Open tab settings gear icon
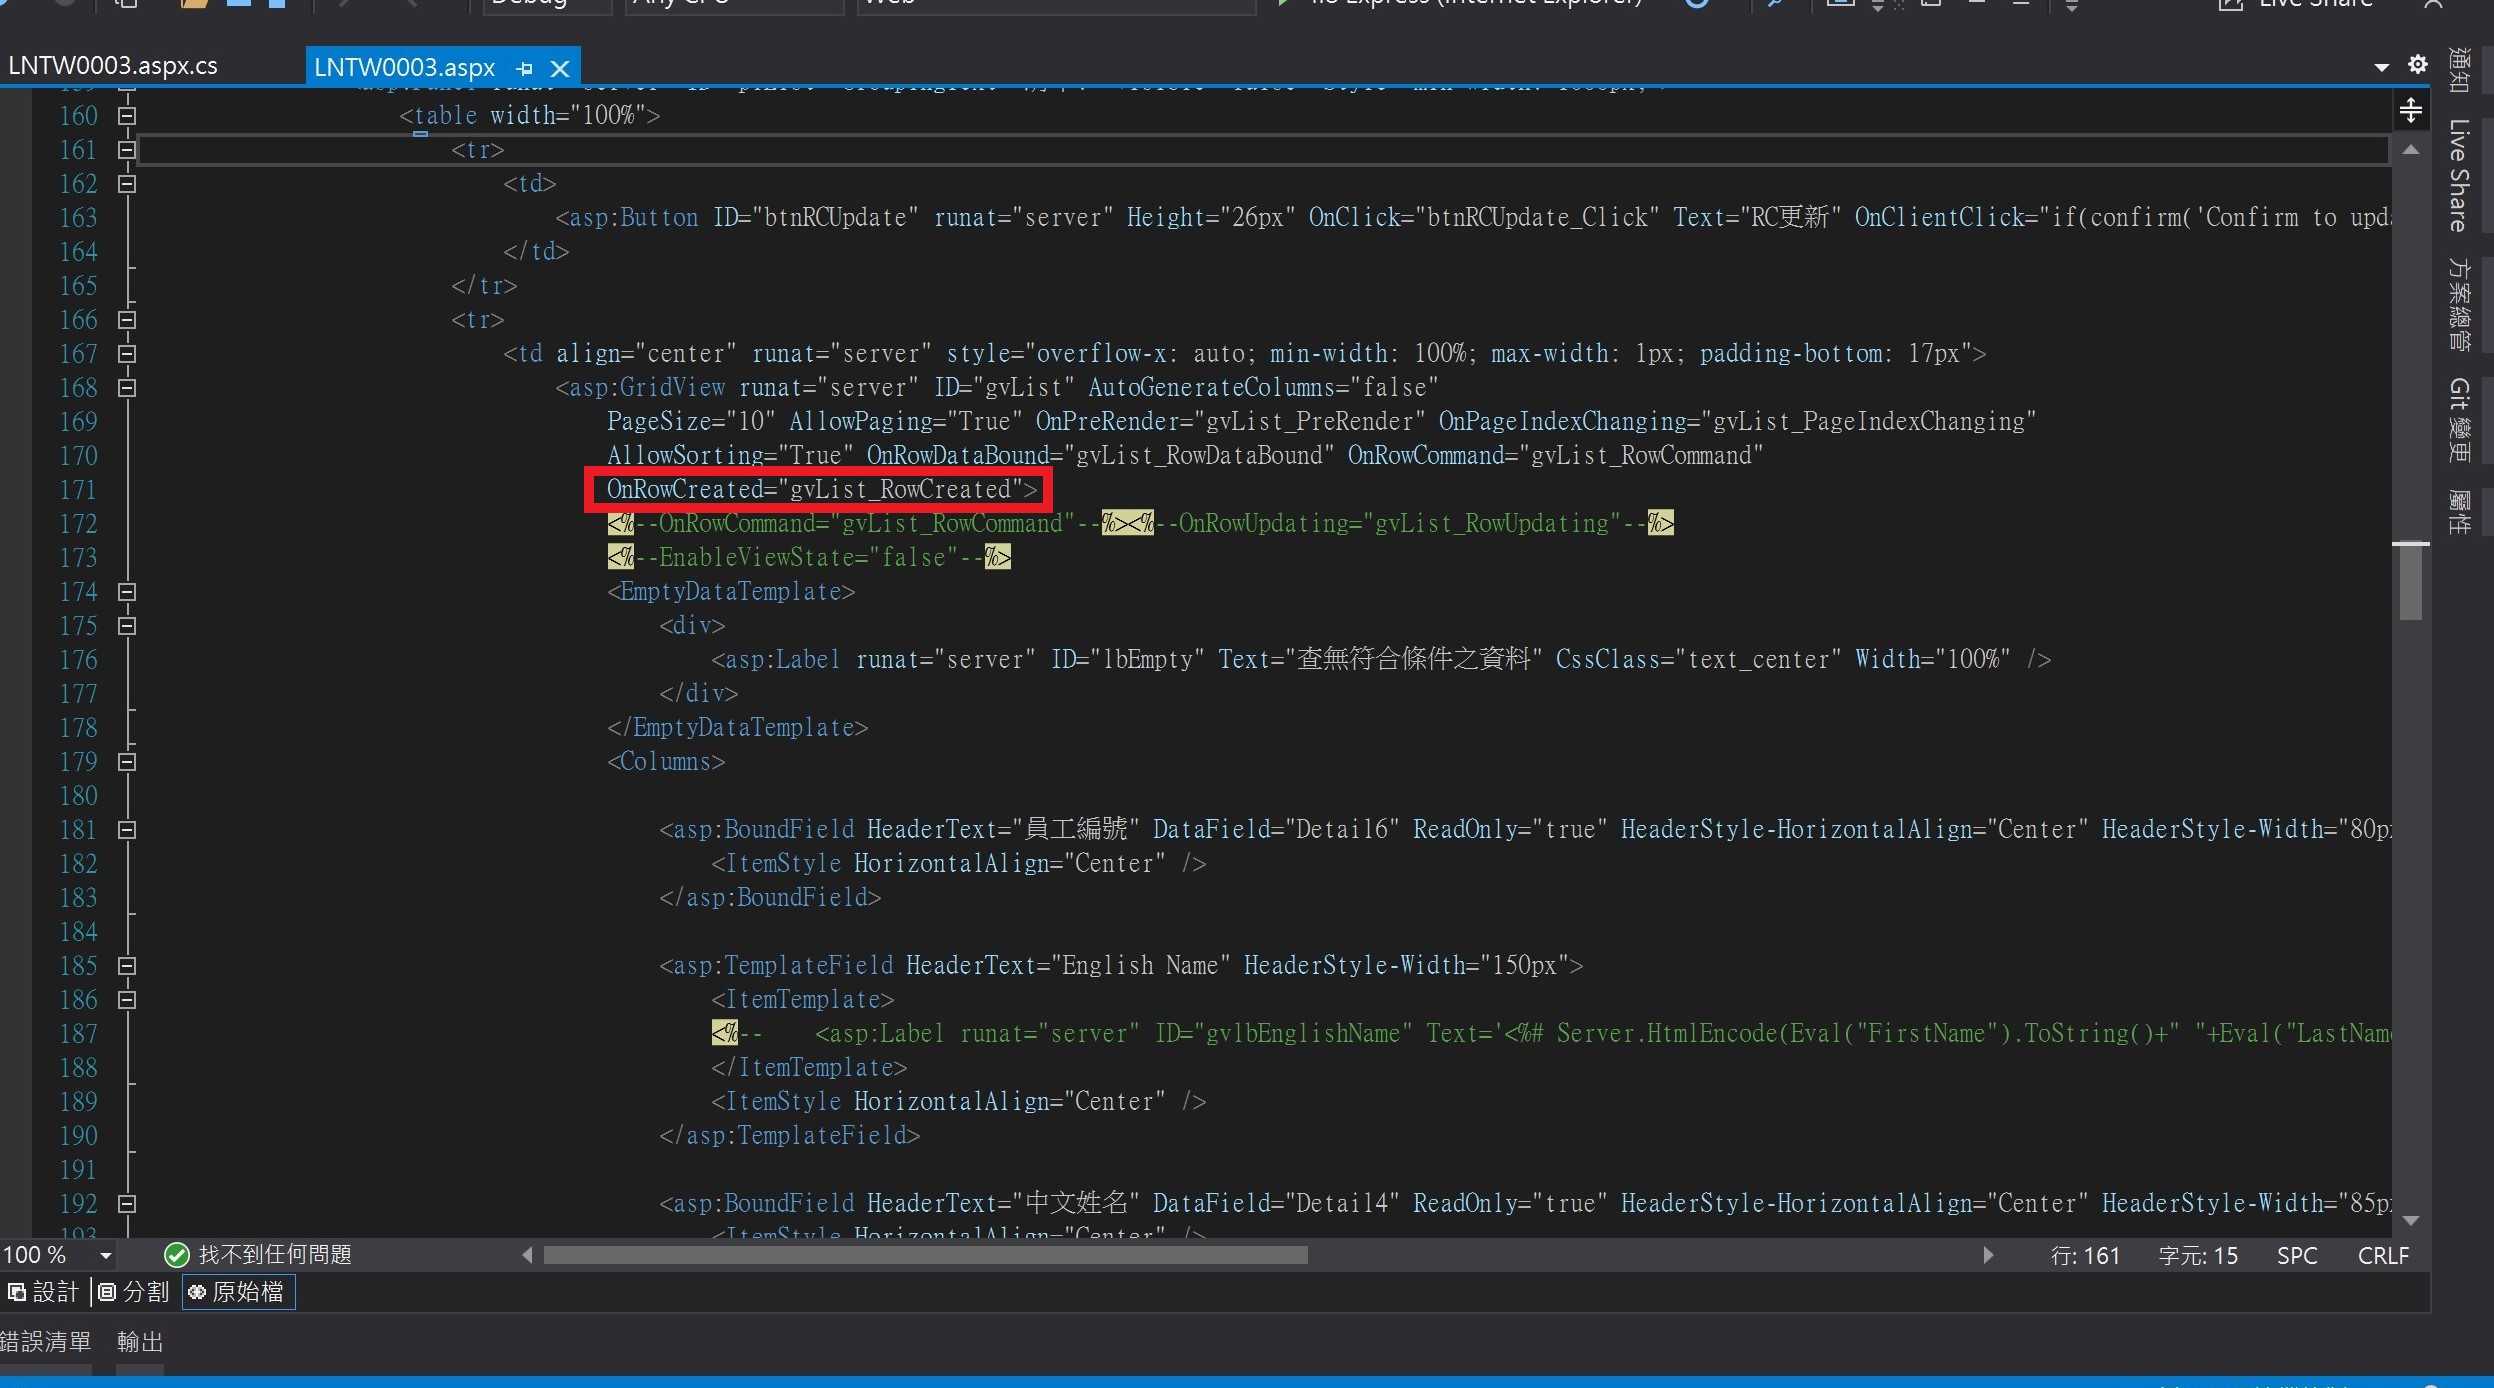 pos(2417,65)
